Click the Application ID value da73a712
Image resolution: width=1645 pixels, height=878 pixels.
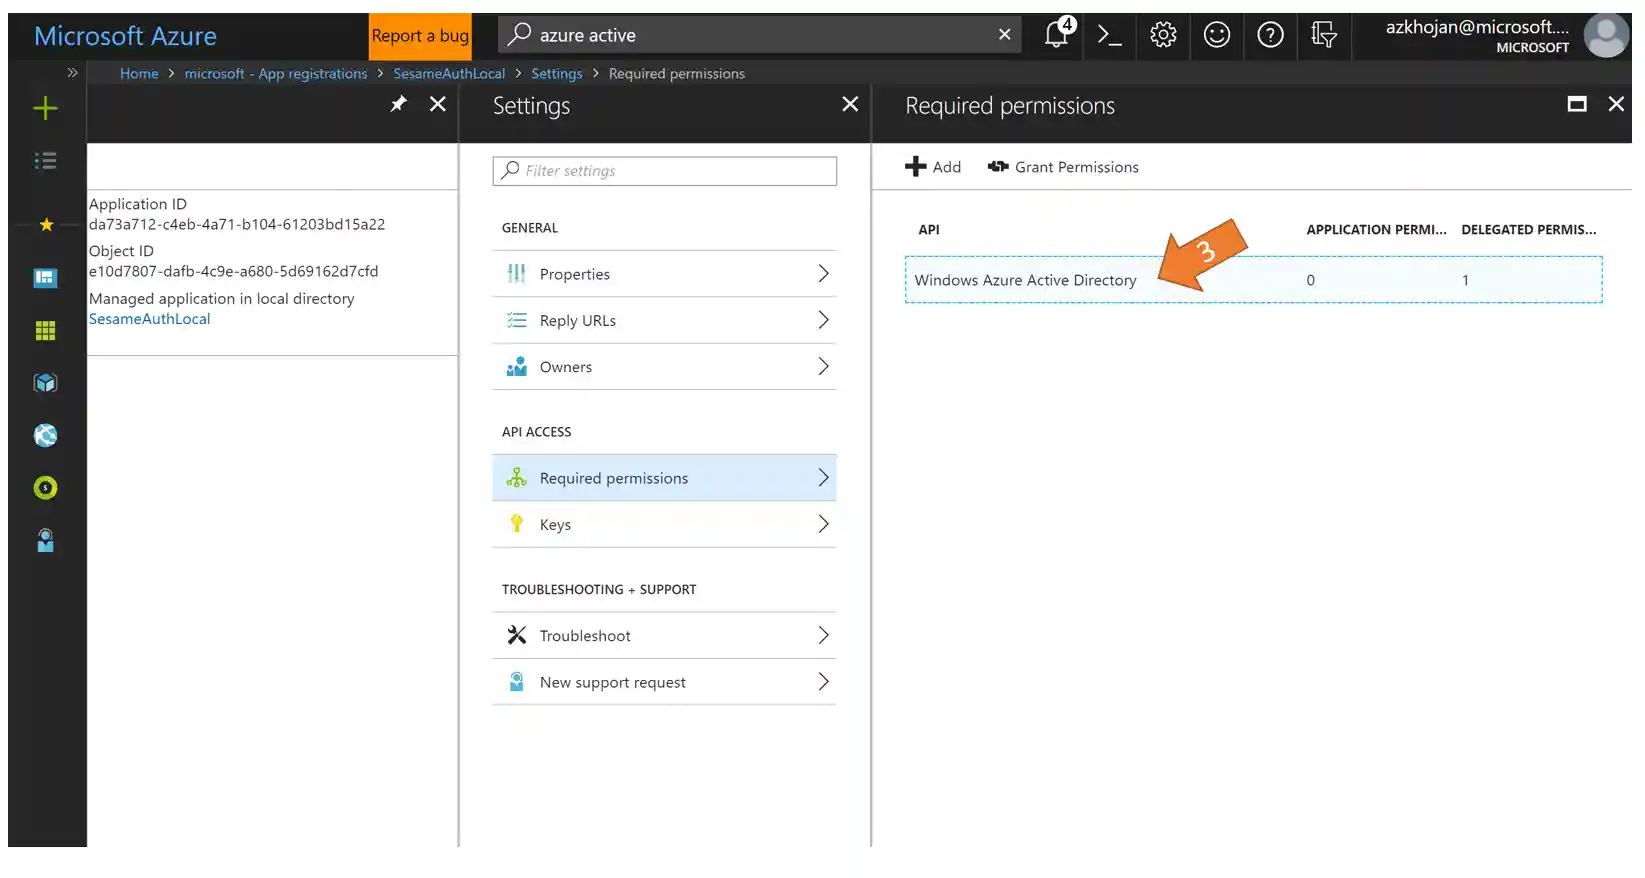click(237, 225)
